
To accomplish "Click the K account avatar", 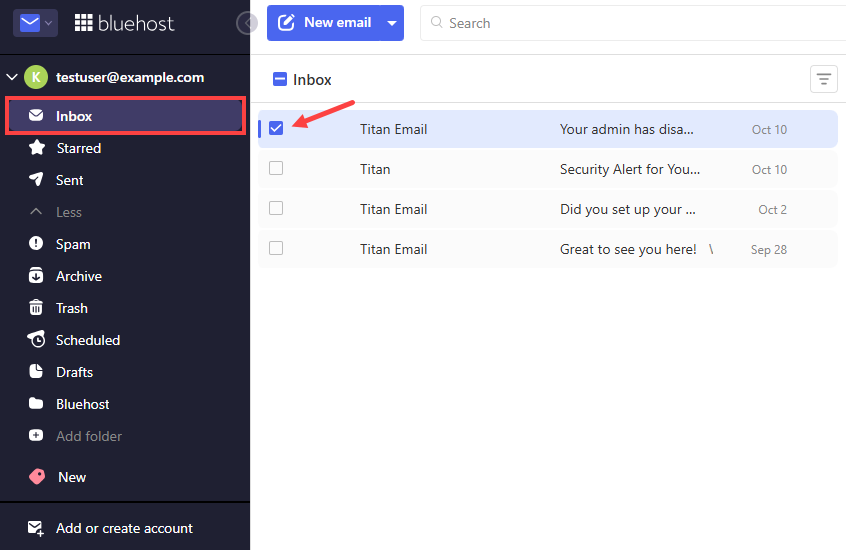I will [36, 77].
